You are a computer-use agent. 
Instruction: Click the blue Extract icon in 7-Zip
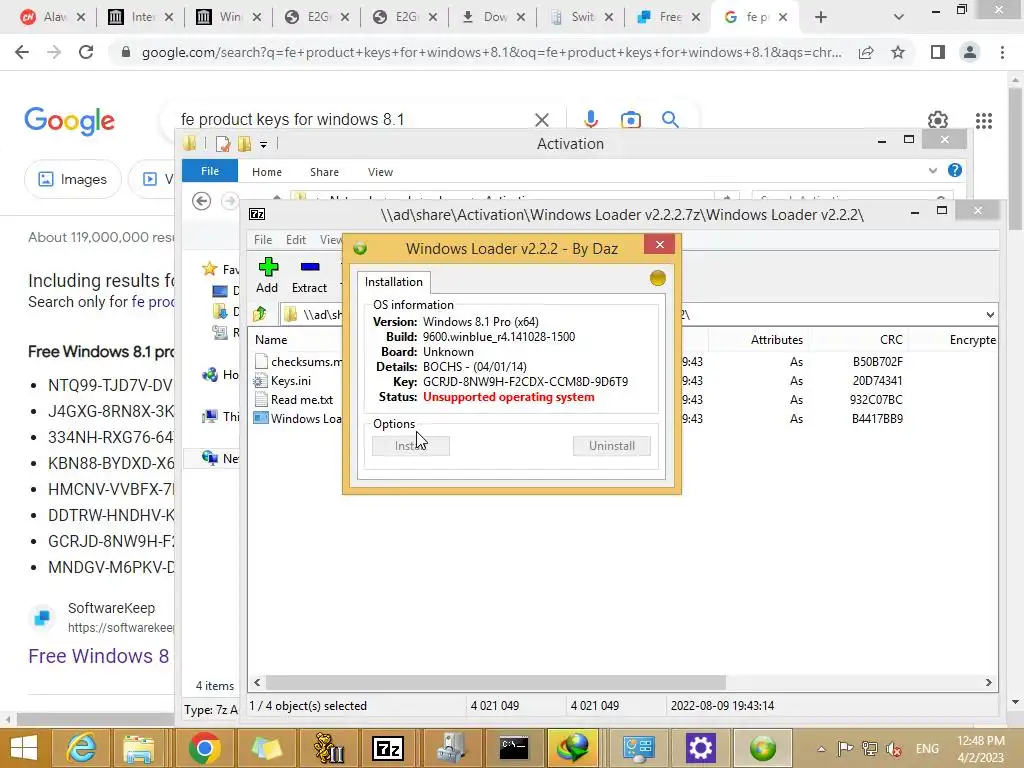pos(310,266)
